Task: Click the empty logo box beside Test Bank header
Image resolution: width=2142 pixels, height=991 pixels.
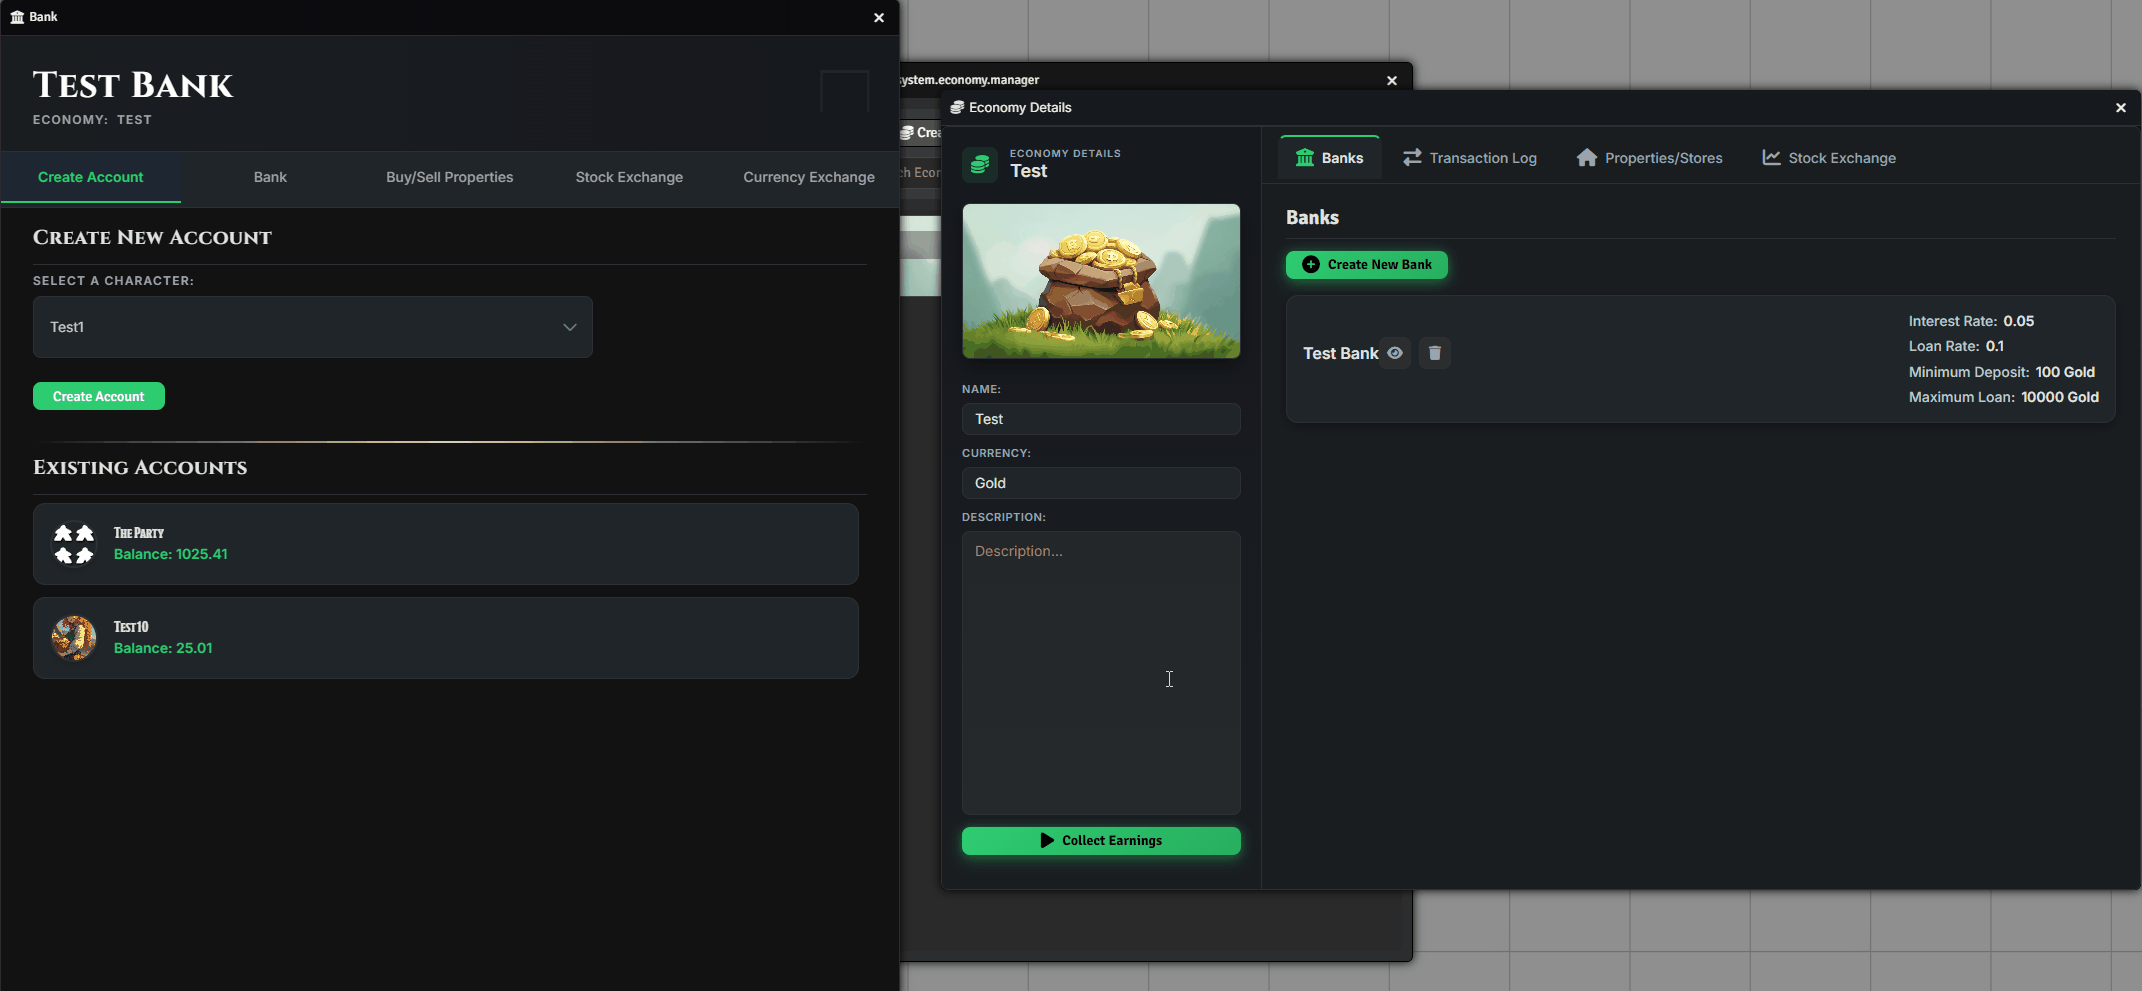Action: pyautogui.click(x=845, y=92)
